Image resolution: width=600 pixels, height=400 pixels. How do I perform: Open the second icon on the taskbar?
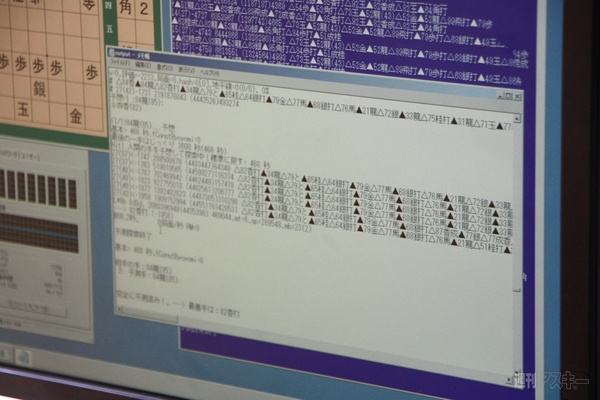coord(23,357)
